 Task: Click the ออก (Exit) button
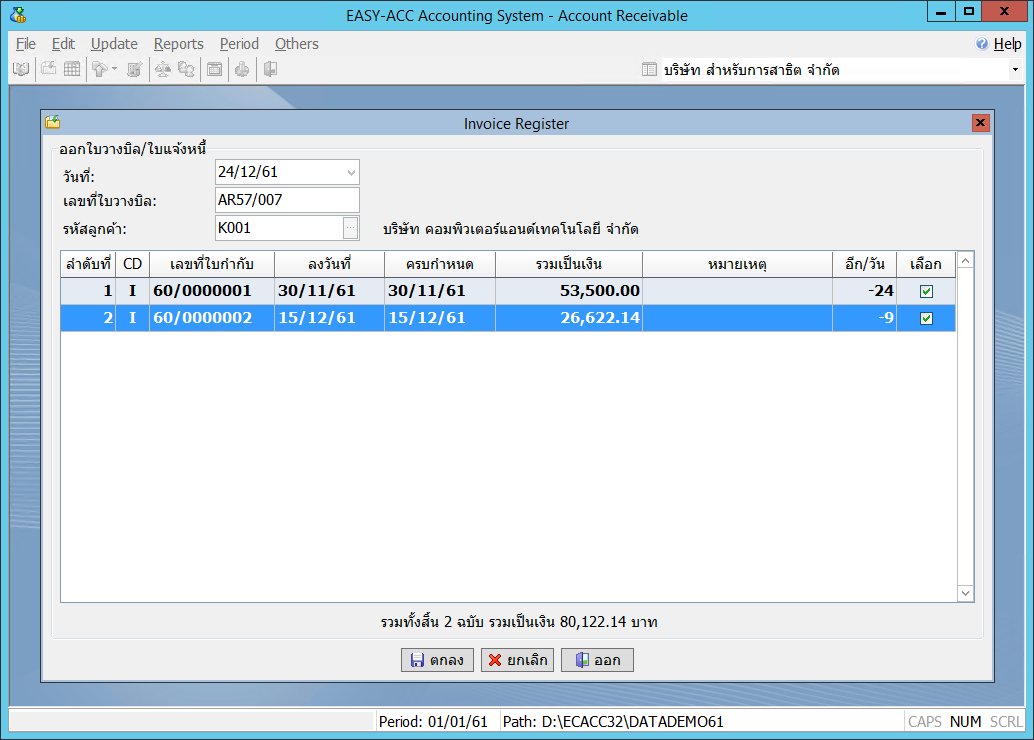[597, 660]
